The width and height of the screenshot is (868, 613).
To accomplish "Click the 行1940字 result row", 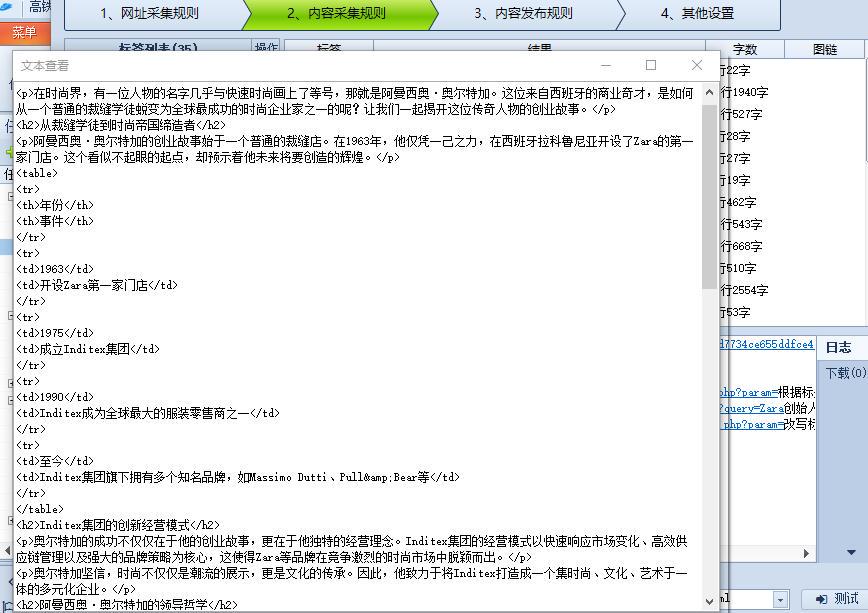I will pos(744,92).
